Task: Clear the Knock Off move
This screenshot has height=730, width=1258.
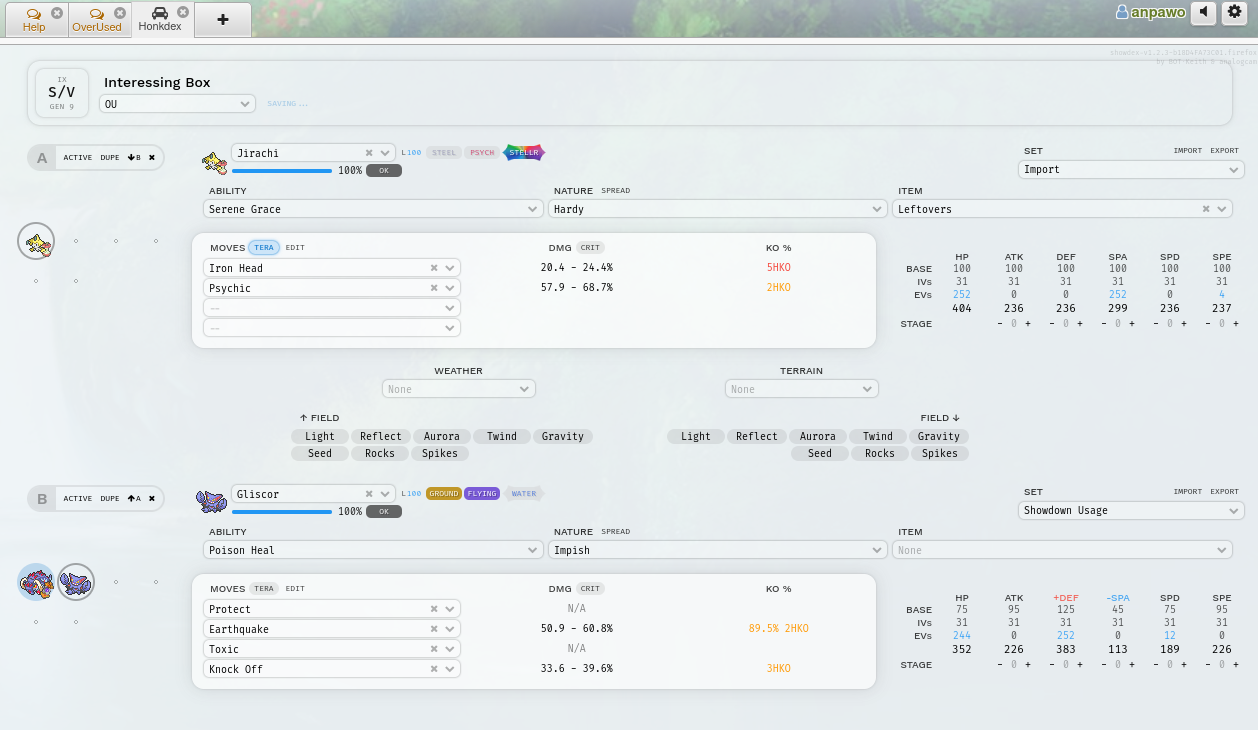Action: (434, 669)
